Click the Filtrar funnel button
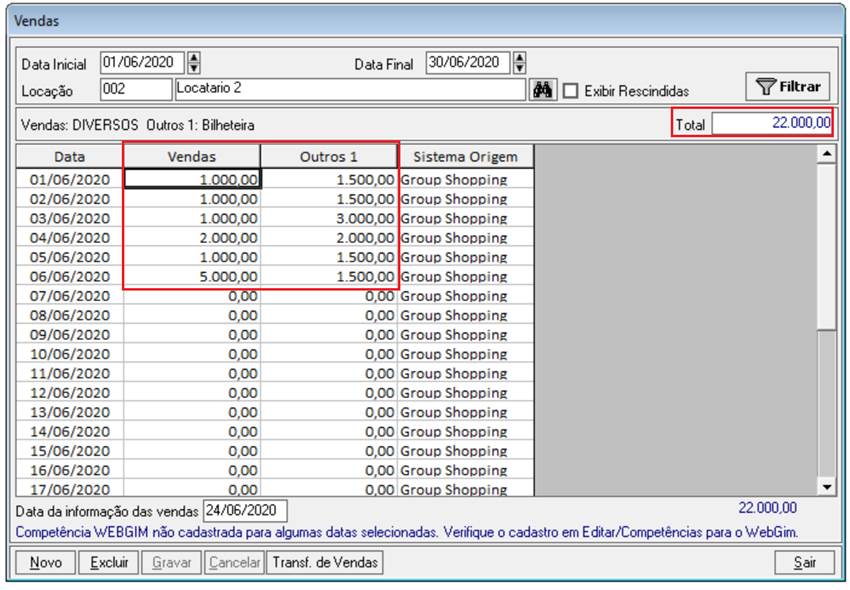This screenshot has height=590, width=850. click(788, 87)
